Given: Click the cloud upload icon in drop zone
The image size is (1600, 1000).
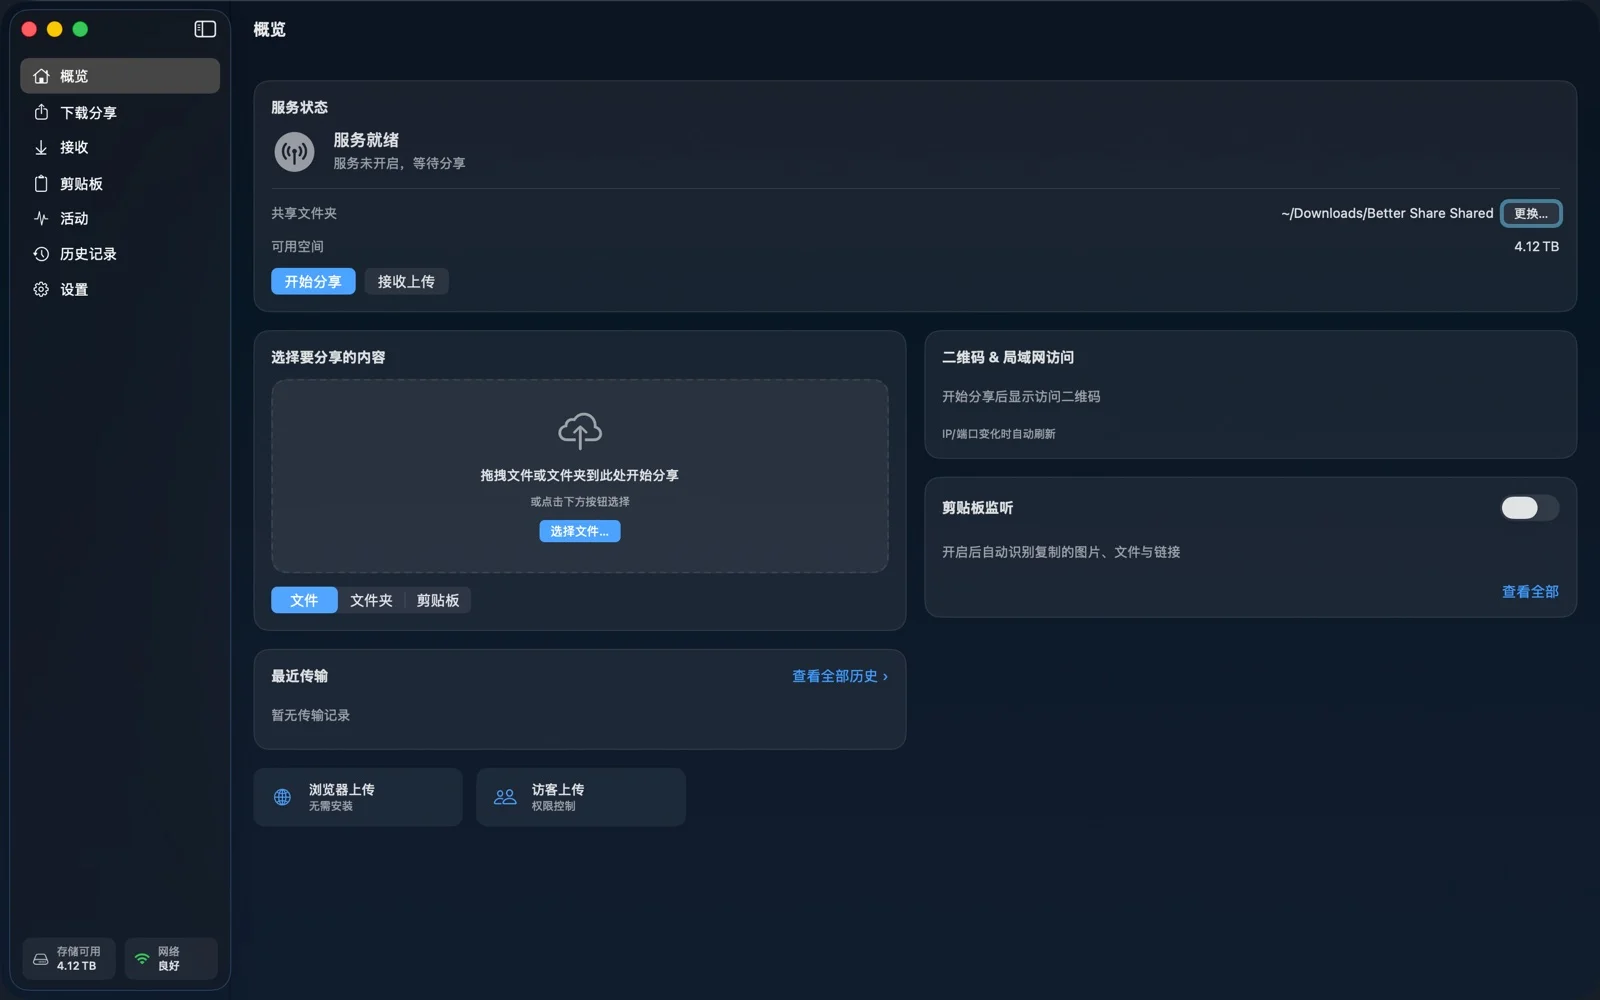Looking at the screenshot, I should [580, 430].
